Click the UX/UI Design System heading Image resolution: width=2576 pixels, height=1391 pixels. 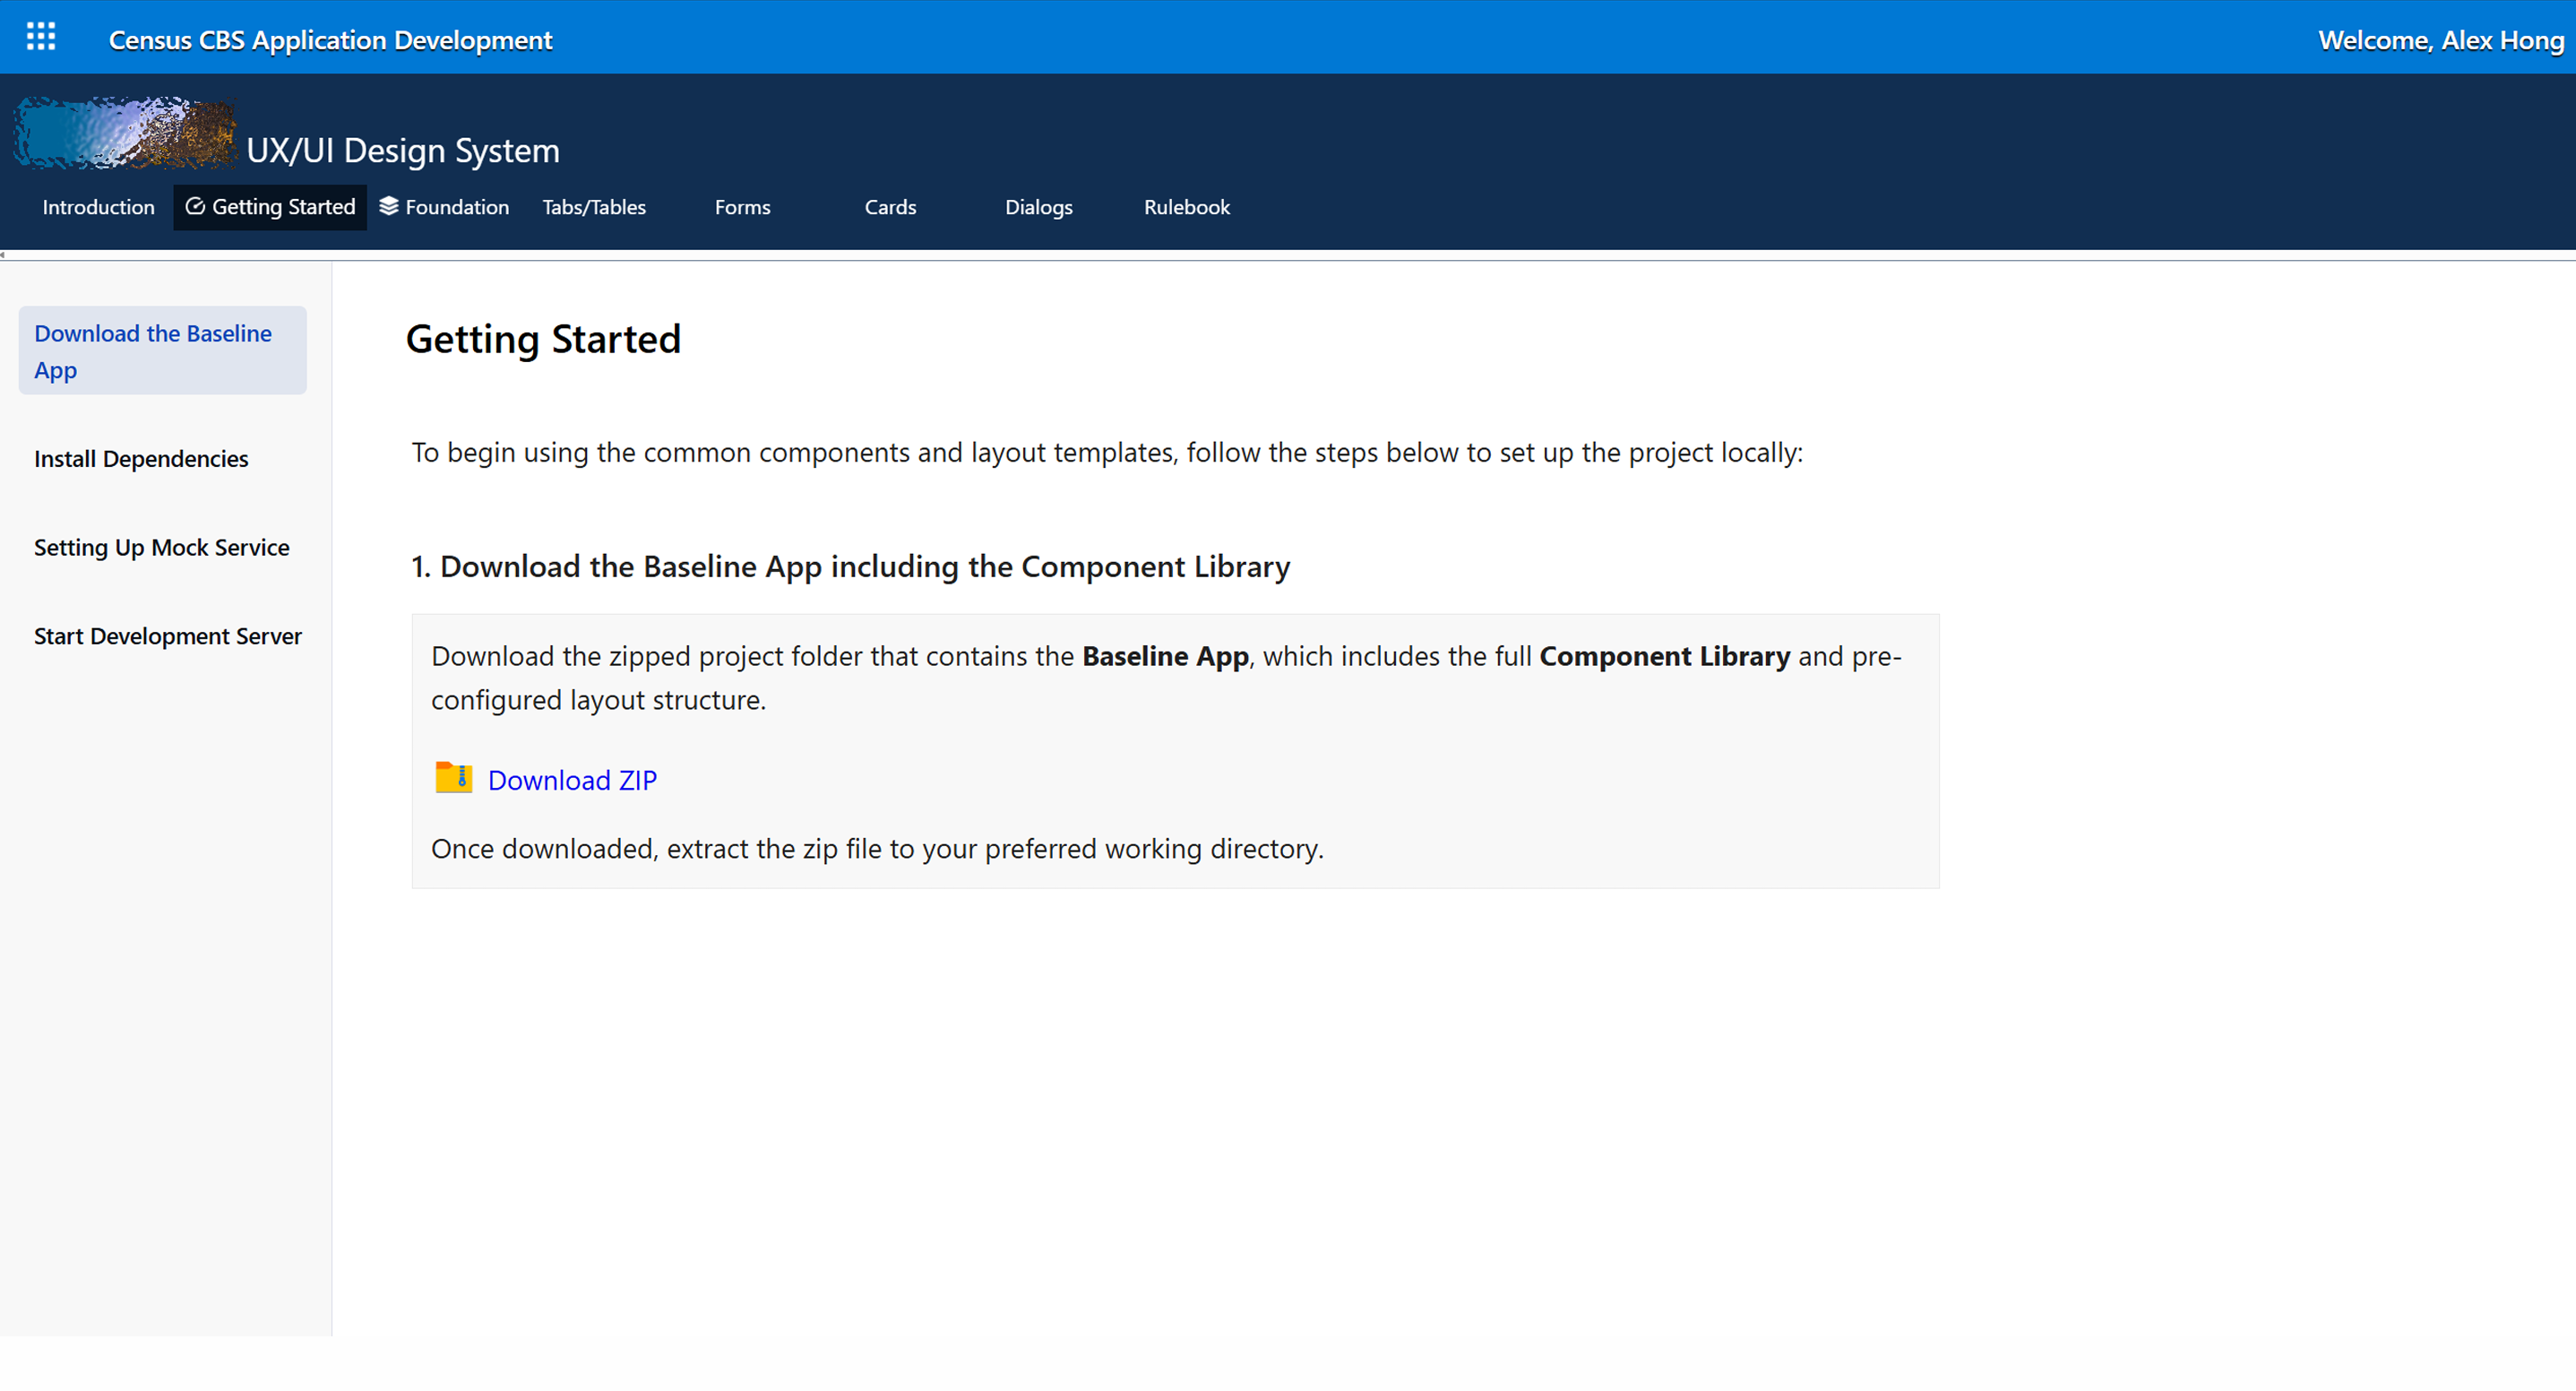pyautogui.click(x=403, y=150)
